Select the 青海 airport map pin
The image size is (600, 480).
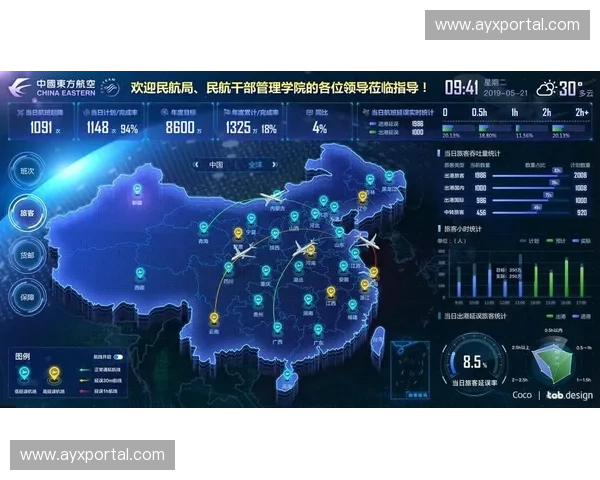pyautogui.click(x=204, y=229)
